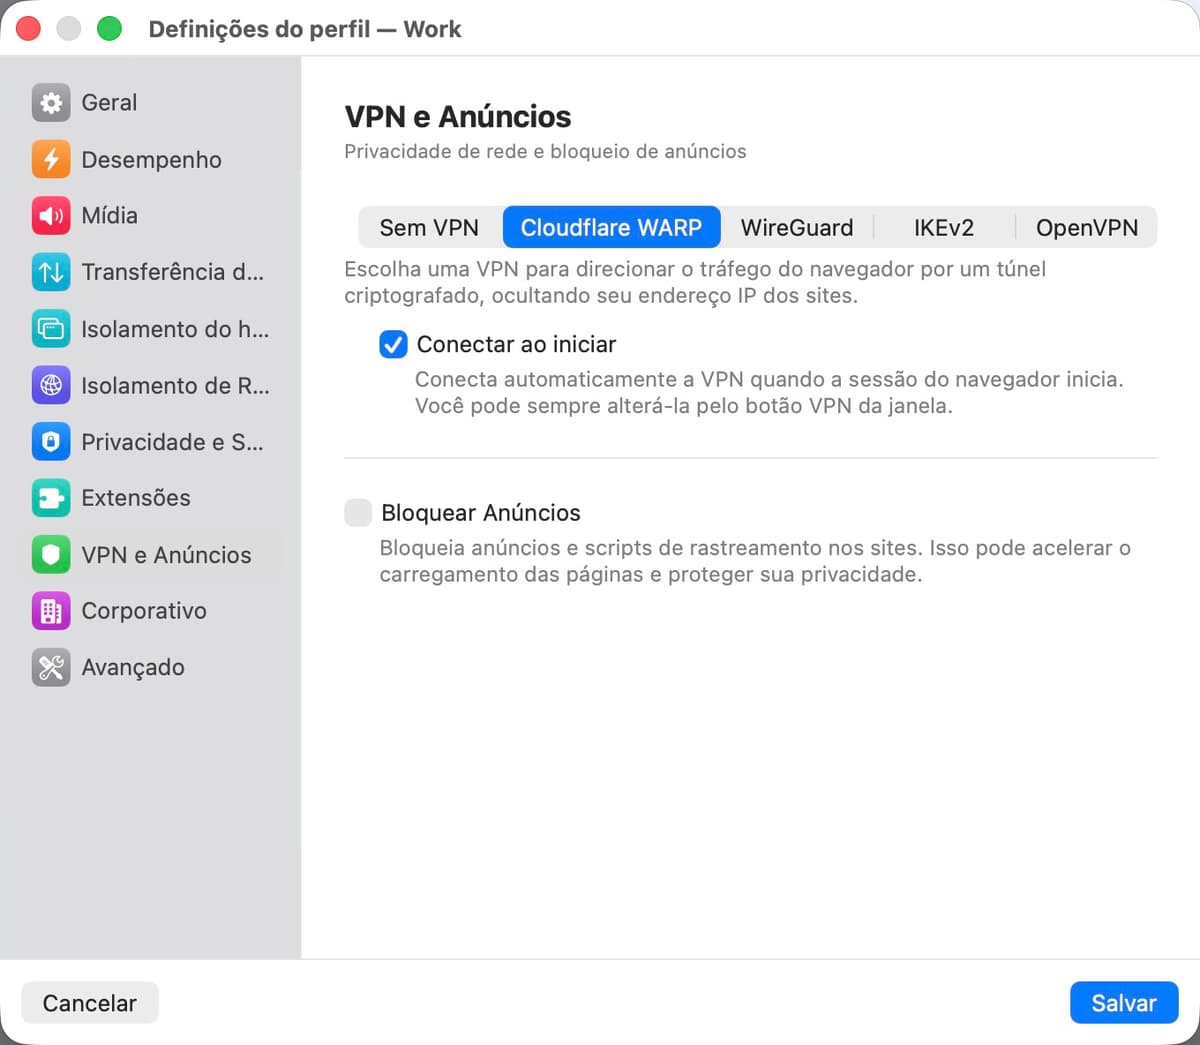The image size is (1200, 1045).
Task: Select the Sem VPN tab
Action: (429, 227)
